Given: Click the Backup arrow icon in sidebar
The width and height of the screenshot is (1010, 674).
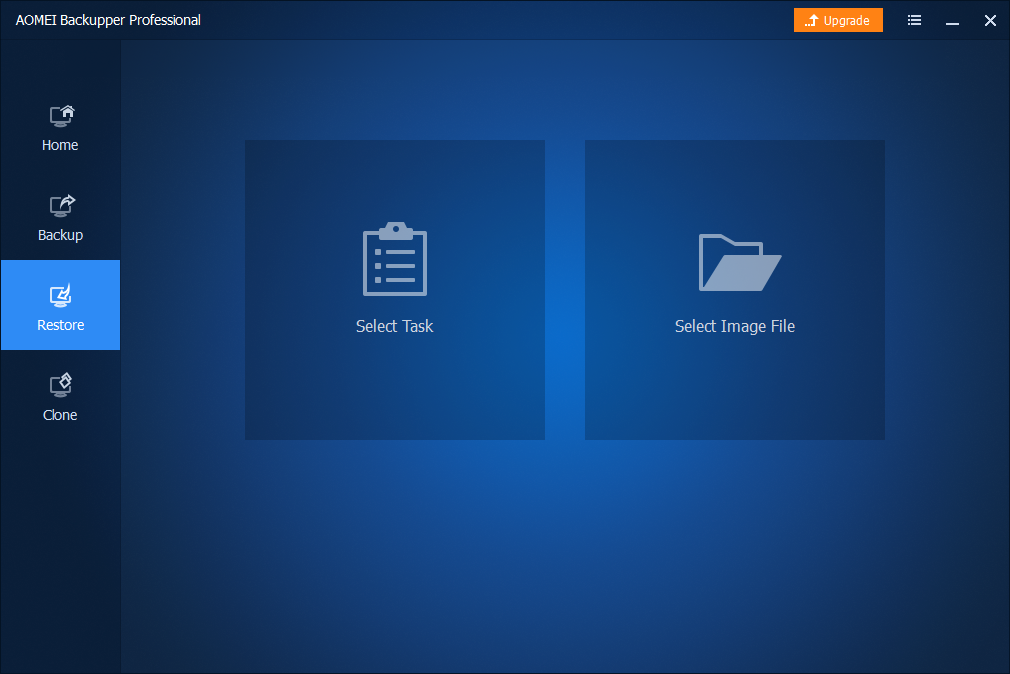Looking at the screenshot, I should click(x=61, y=206).
